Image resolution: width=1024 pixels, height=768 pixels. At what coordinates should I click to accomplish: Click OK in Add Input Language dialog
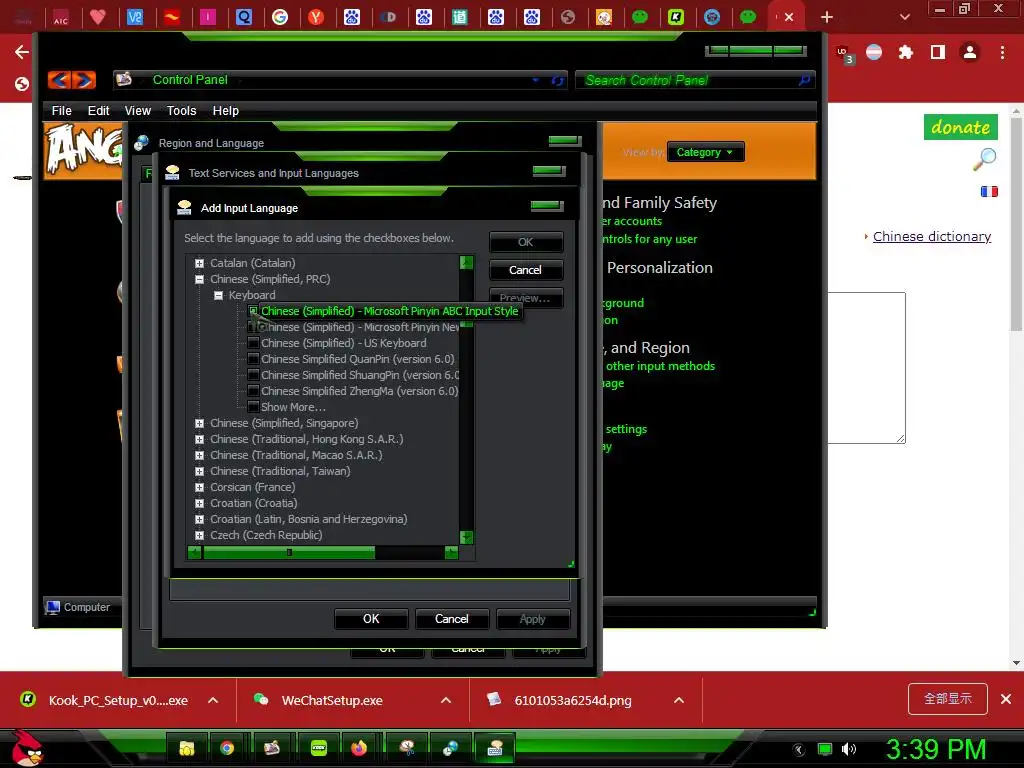tap(526, 242)
